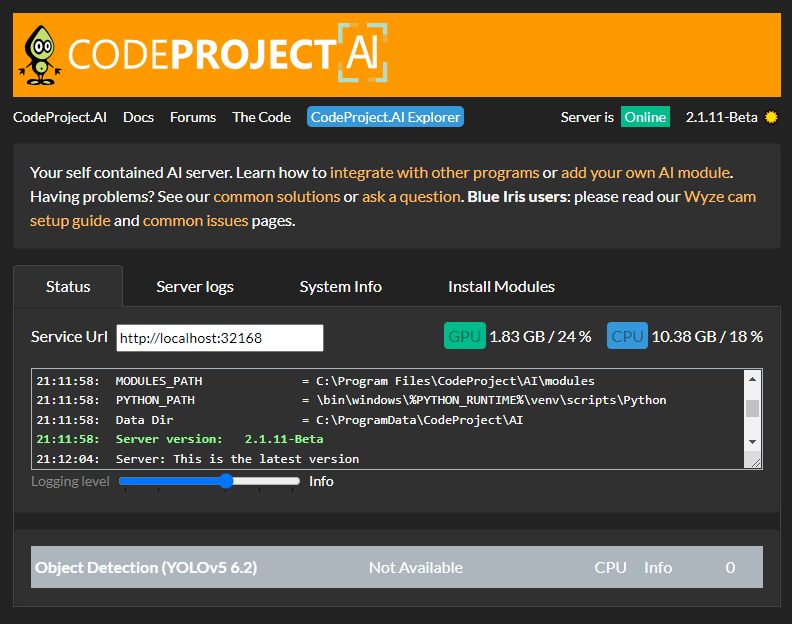Select the Status tab

(x=68, y=286)
